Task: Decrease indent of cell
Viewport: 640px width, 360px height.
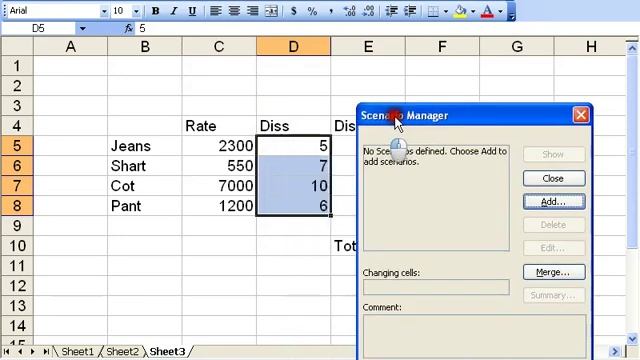Action: (391, 11)
